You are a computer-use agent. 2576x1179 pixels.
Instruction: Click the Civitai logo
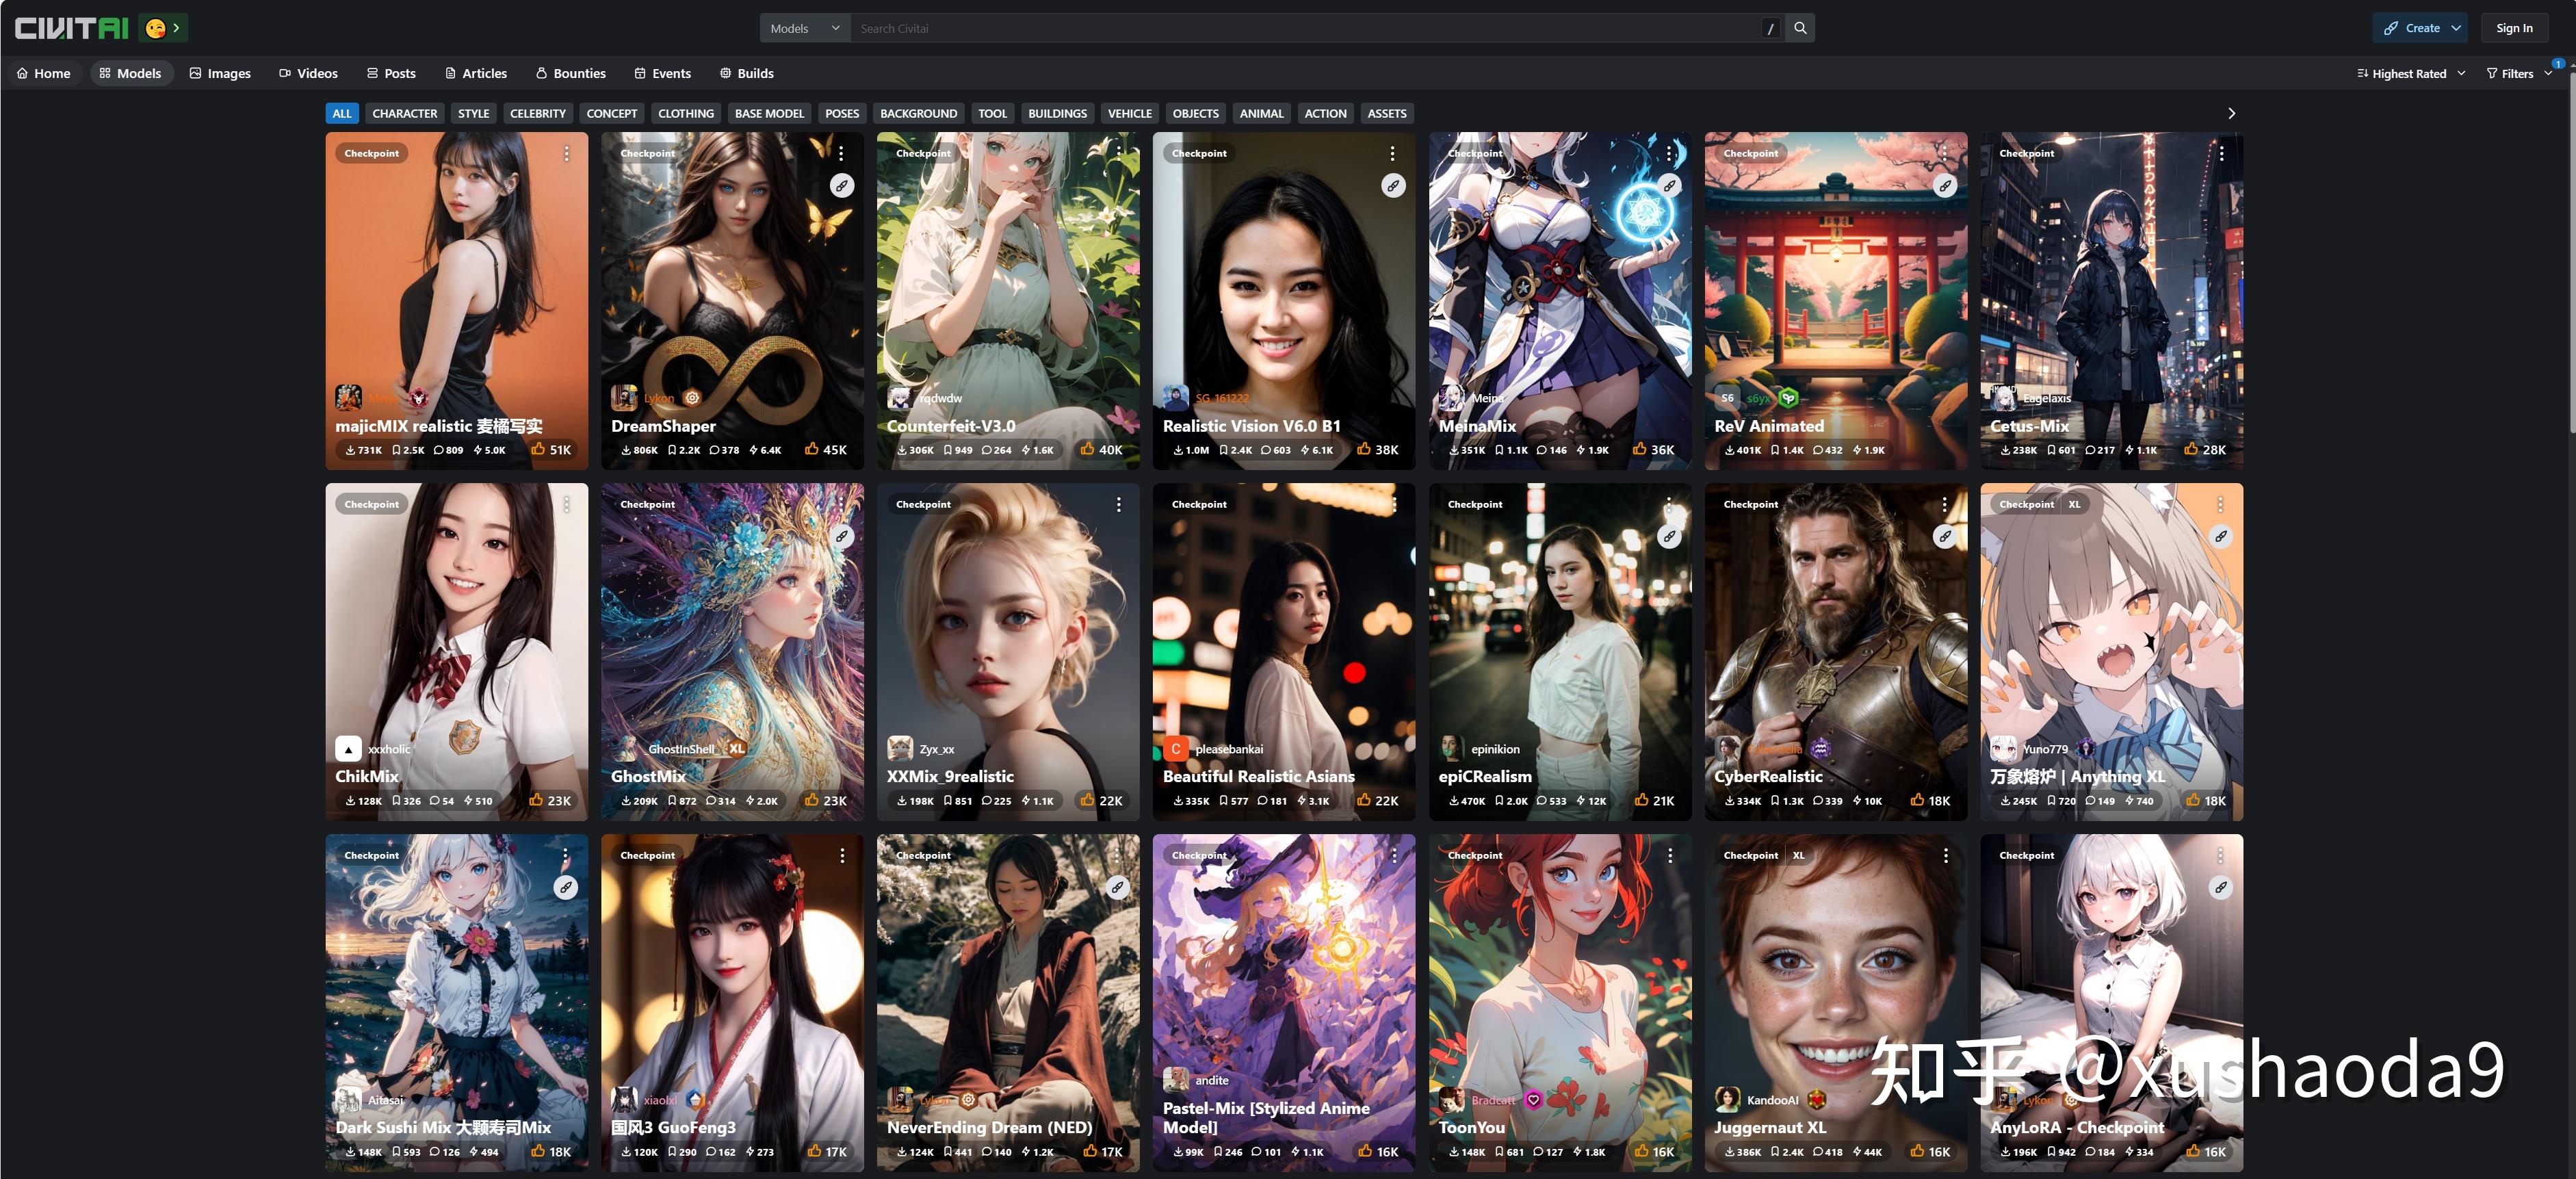pos(71,28)
